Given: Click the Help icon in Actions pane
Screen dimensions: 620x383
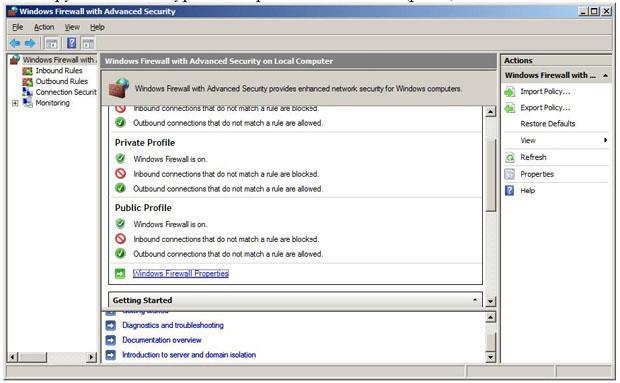Looking at the screenshot, I should [x=510, y=191].
